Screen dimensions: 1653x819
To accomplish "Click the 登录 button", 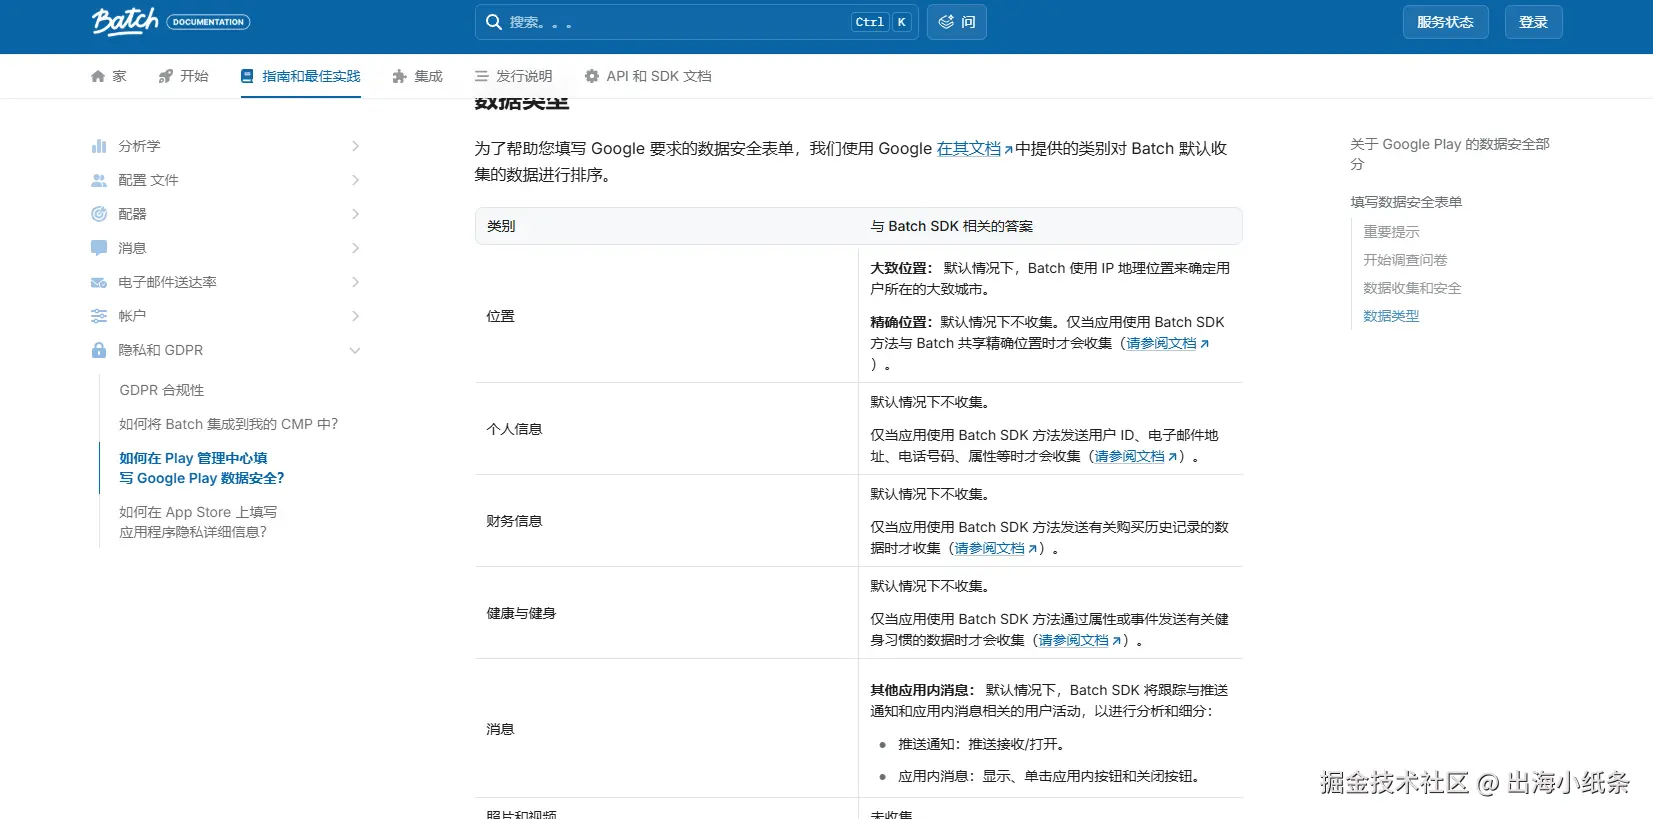I will tap(1533, 22).
